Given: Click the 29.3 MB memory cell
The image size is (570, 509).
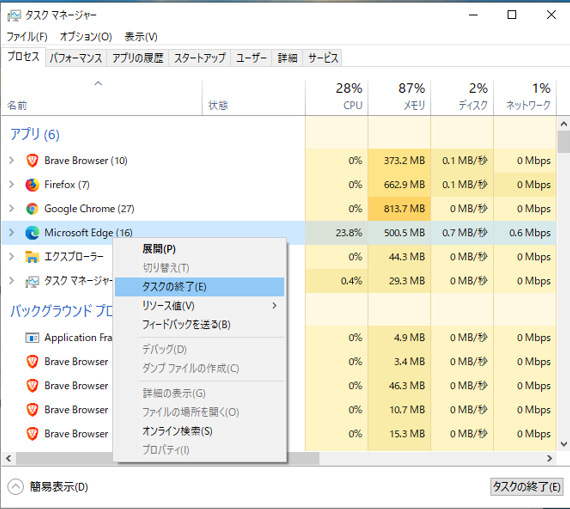Looking at the screenshot, I should click(400, 281).
